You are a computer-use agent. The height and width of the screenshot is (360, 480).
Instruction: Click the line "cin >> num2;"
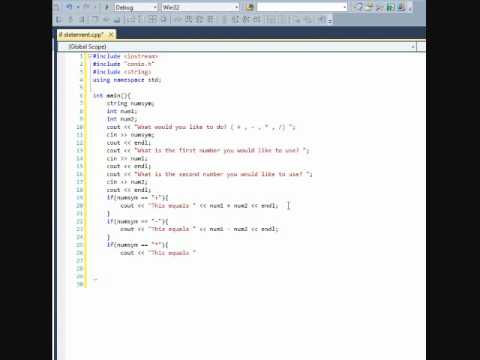(x=127, y=182)
